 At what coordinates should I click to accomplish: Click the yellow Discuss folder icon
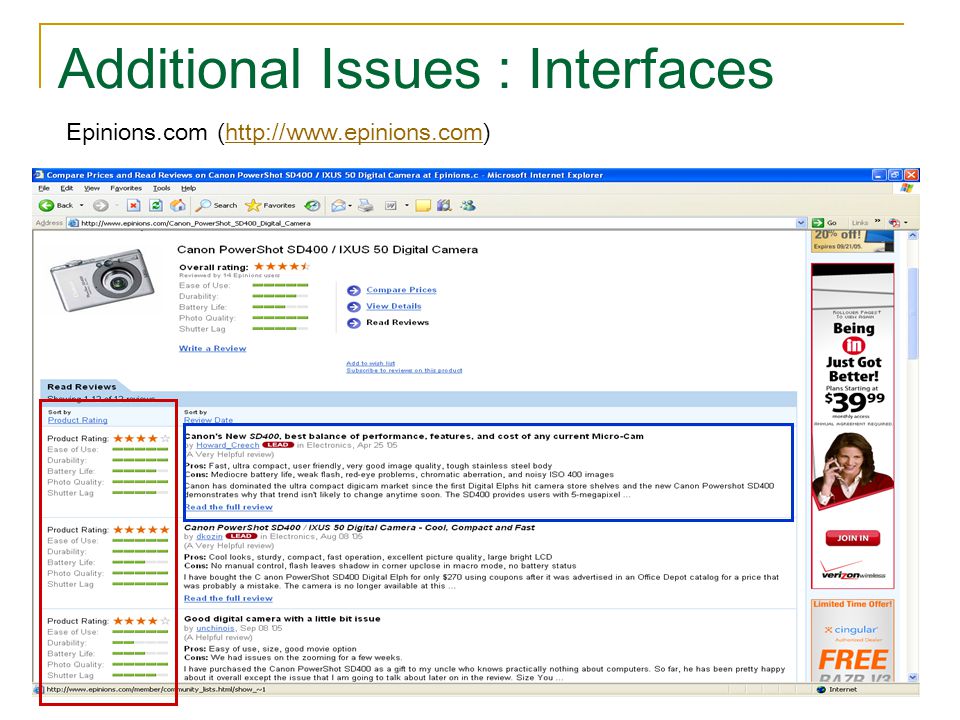(x=423, y=206)
